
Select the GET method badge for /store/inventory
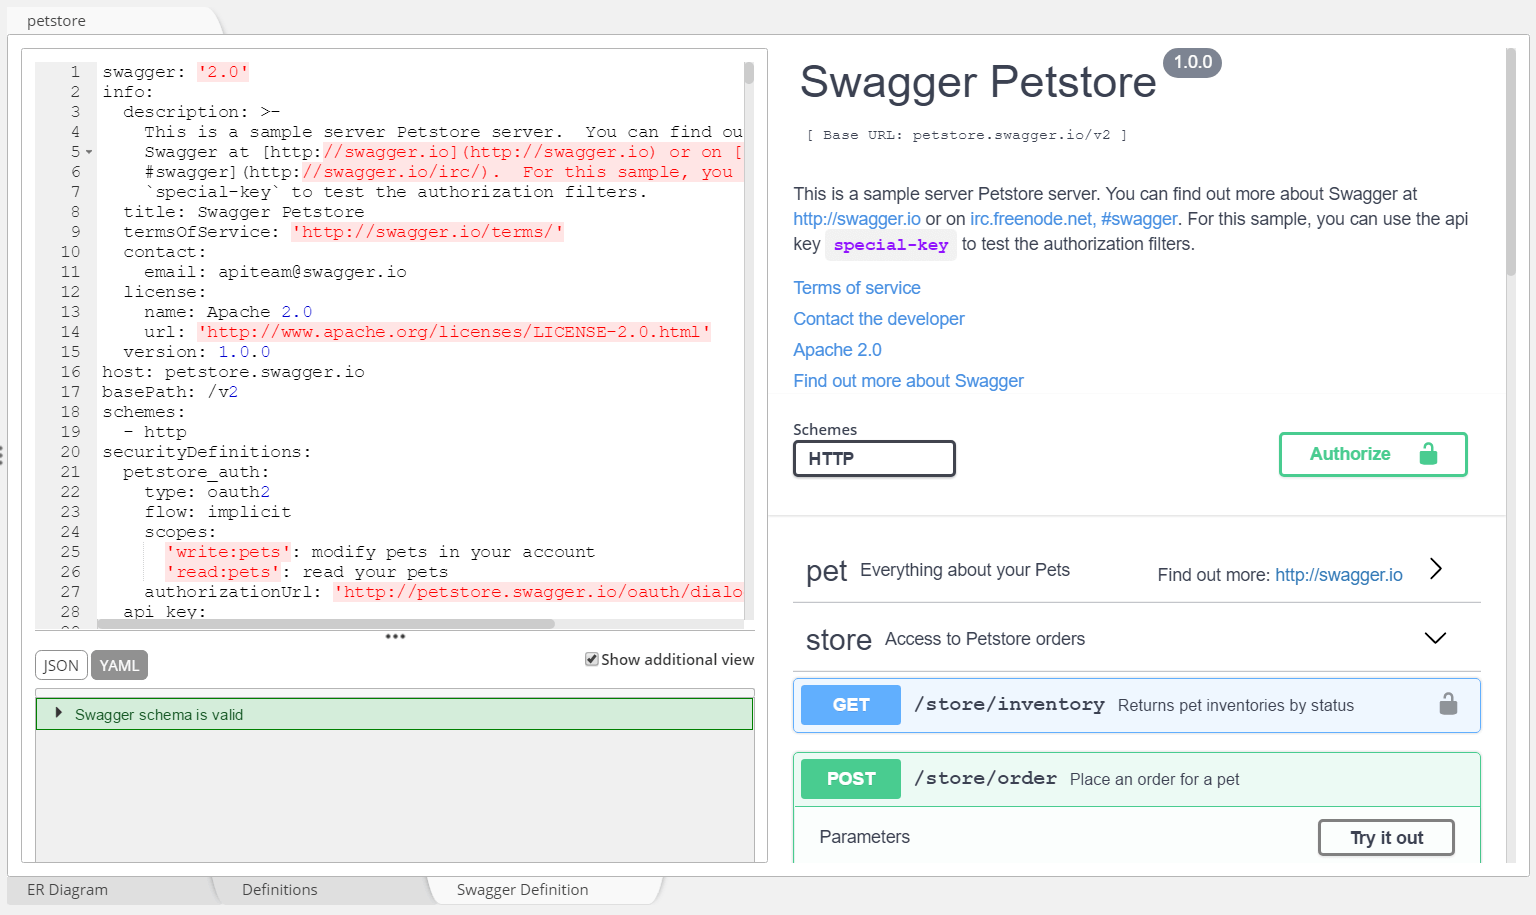850,704
